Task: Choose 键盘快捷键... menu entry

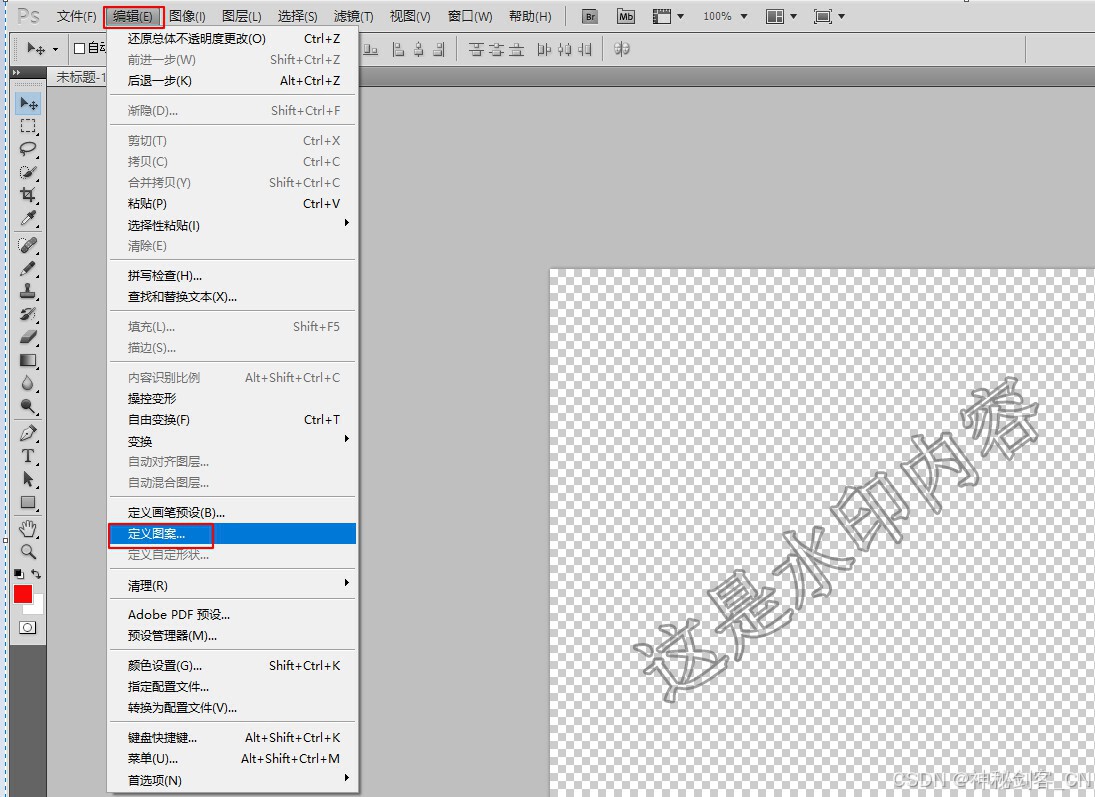Action: point(233,738)
